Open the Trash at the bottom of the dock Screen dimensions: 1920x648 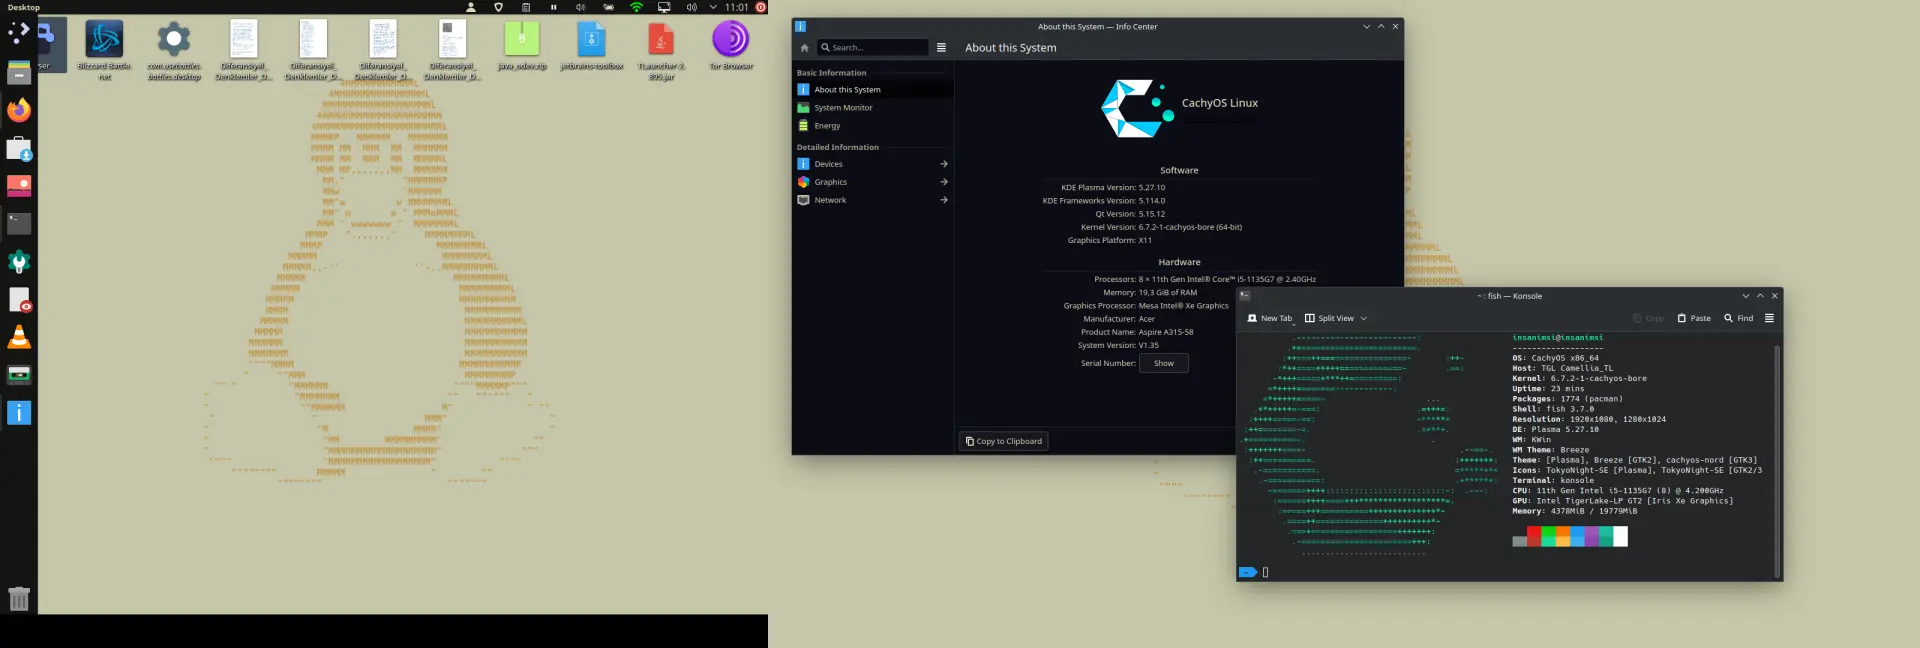[x=19, y=598]
